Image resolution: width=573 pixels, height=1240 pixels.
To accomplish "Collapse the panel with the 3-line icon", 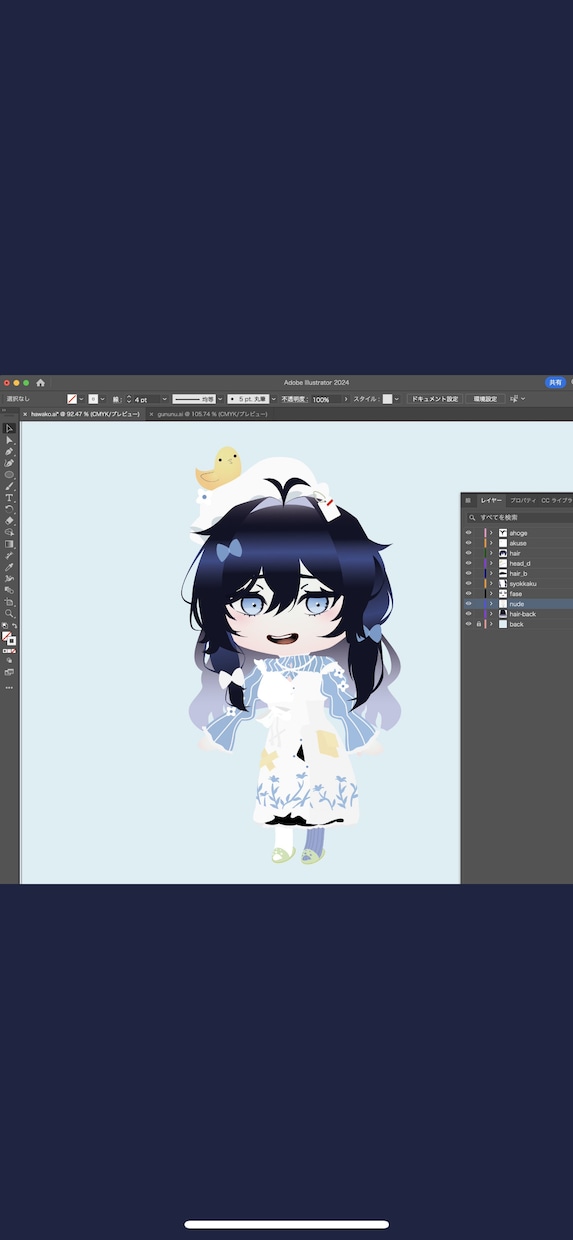I will click(468, 500).
